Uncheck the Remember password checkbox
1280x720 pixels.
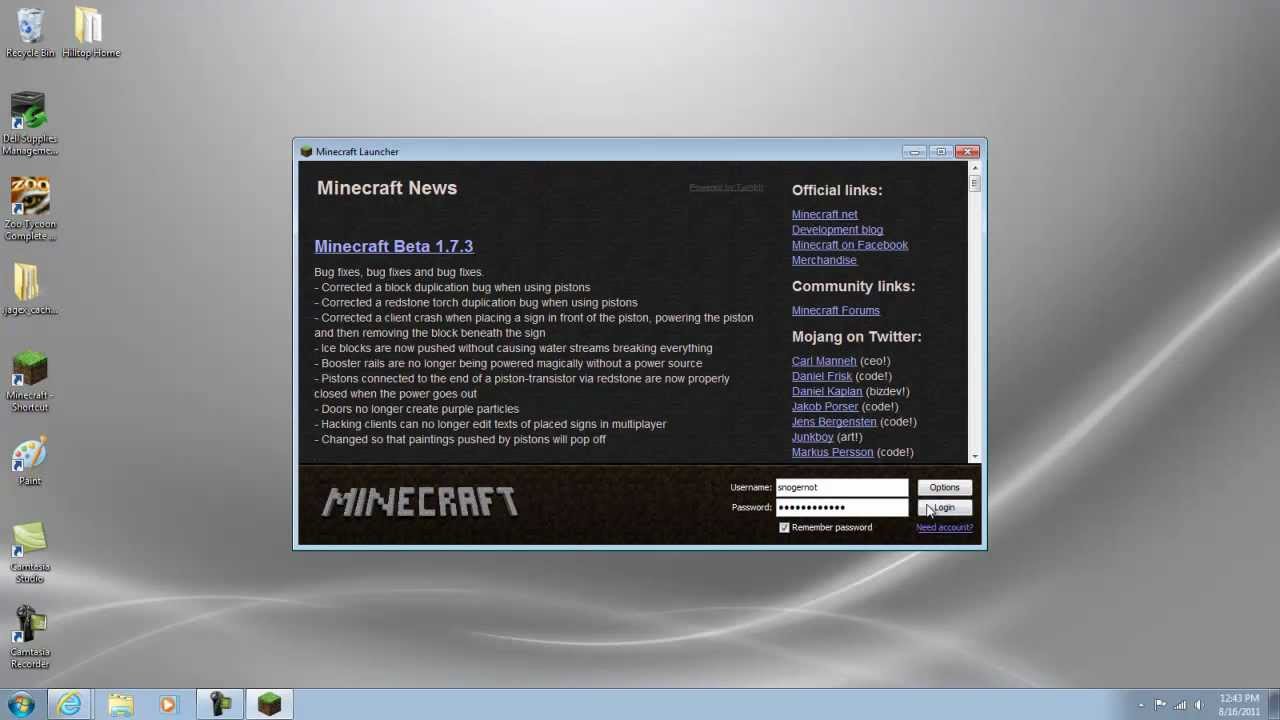tap(784, 527)
